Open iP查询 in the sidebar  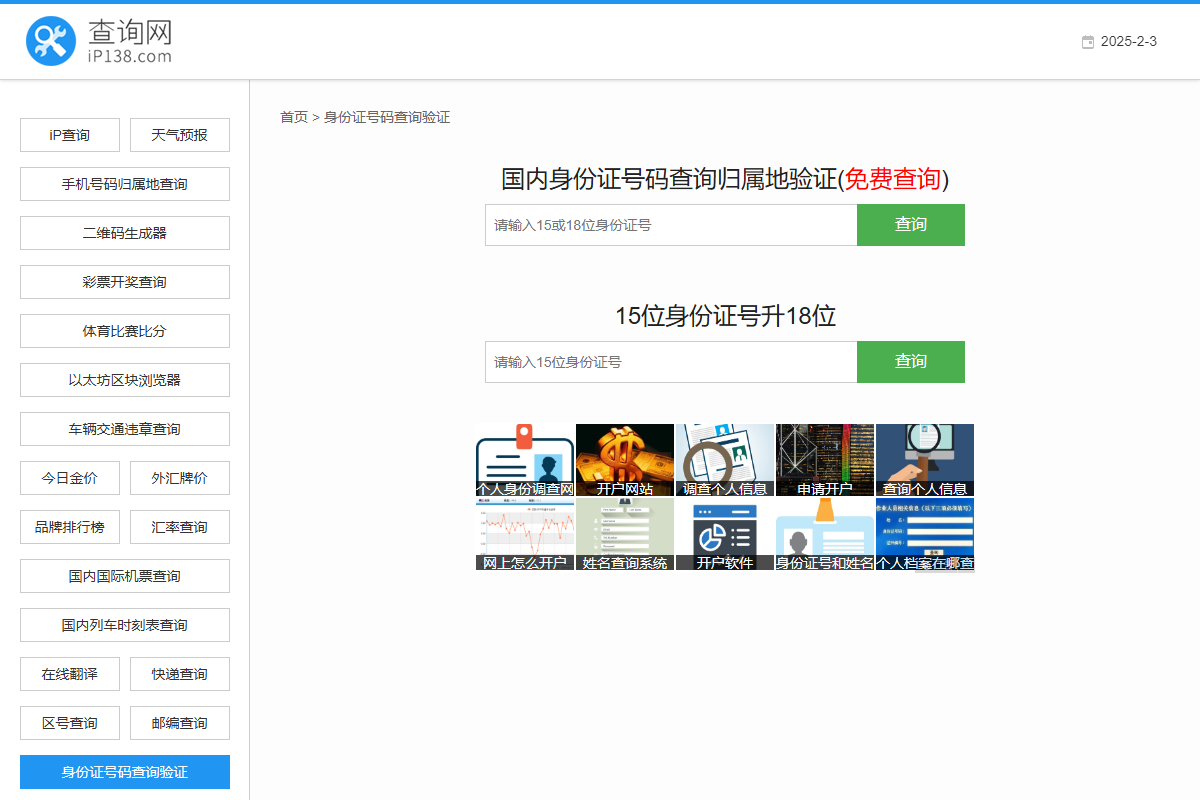click(x=70, y=135)
